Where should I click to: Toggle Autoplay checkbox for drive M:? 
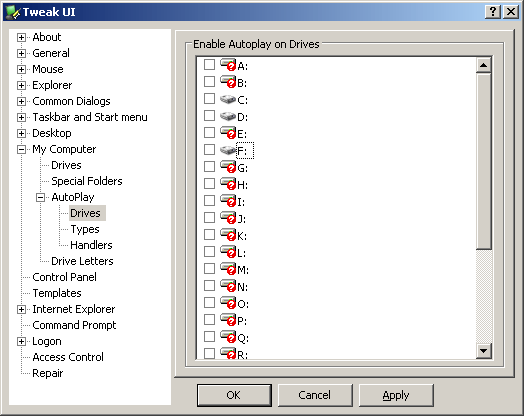209,269
